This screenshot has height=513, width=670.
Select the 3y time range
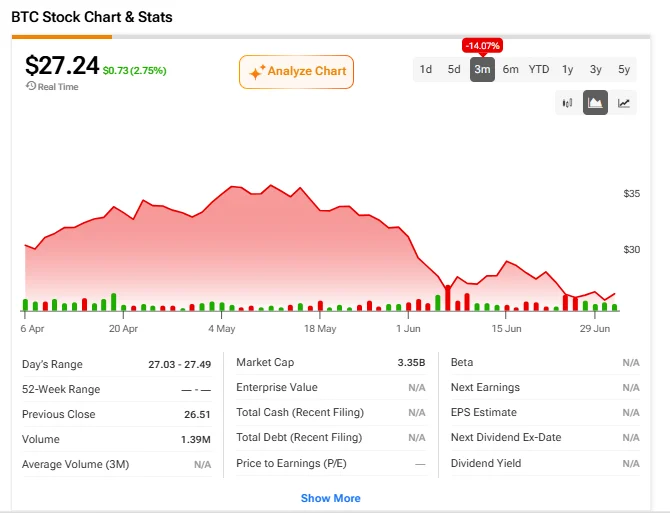(x=596, y=69)
